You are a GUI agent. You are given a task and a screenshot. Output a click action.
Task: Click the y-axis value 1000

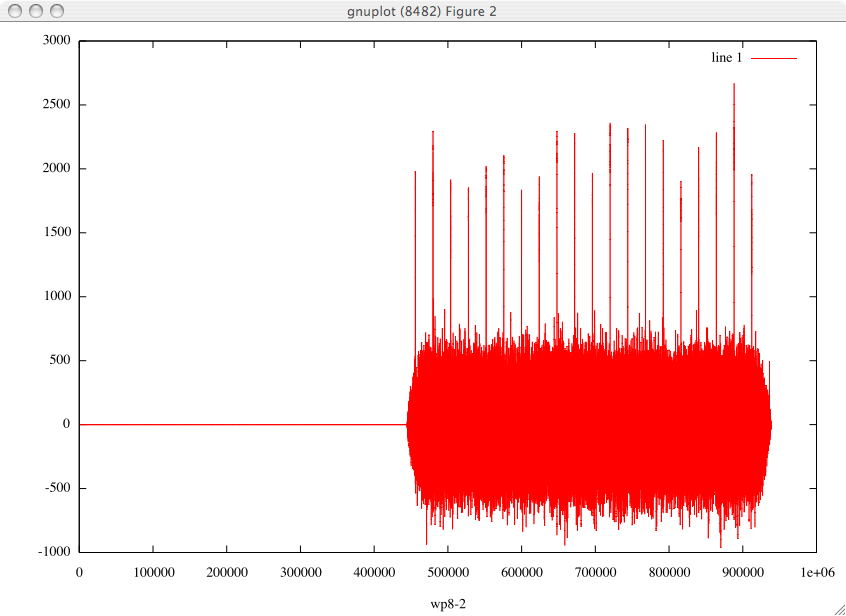pos(57,296)
